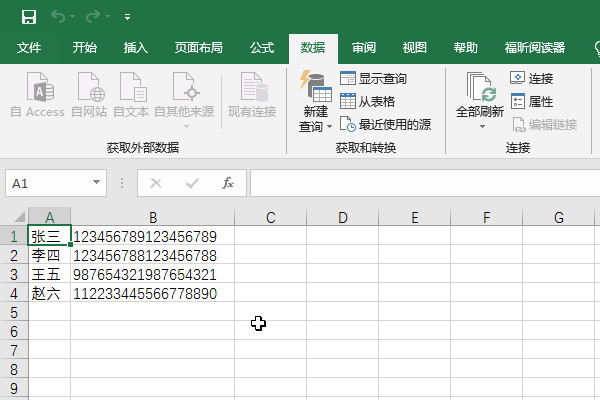The width and height of the screenshot is (600, 400).
Task: Click the 从表格 button
Action: coord(367,101)
